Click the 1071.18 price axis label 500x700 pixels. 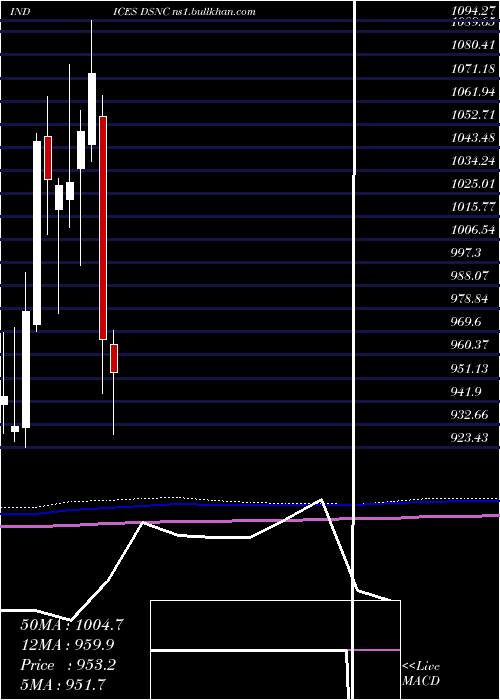pyautogui.click(x=472, y=68)
